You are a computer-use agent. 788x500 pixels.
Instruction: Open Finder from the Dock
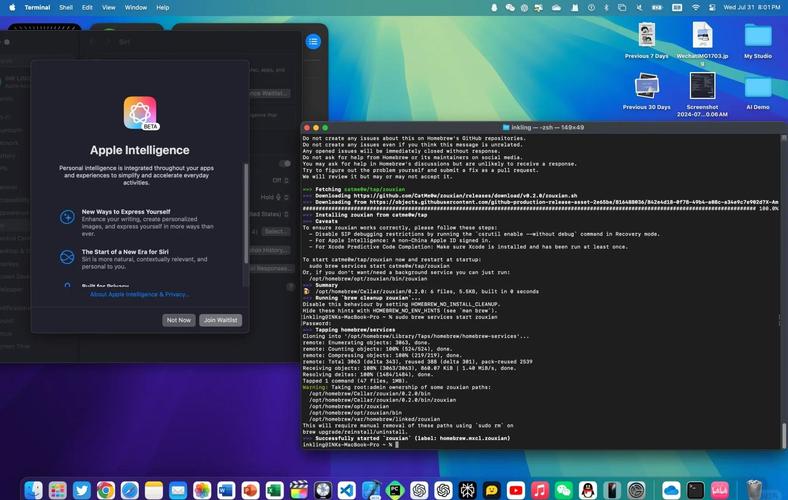34,489
